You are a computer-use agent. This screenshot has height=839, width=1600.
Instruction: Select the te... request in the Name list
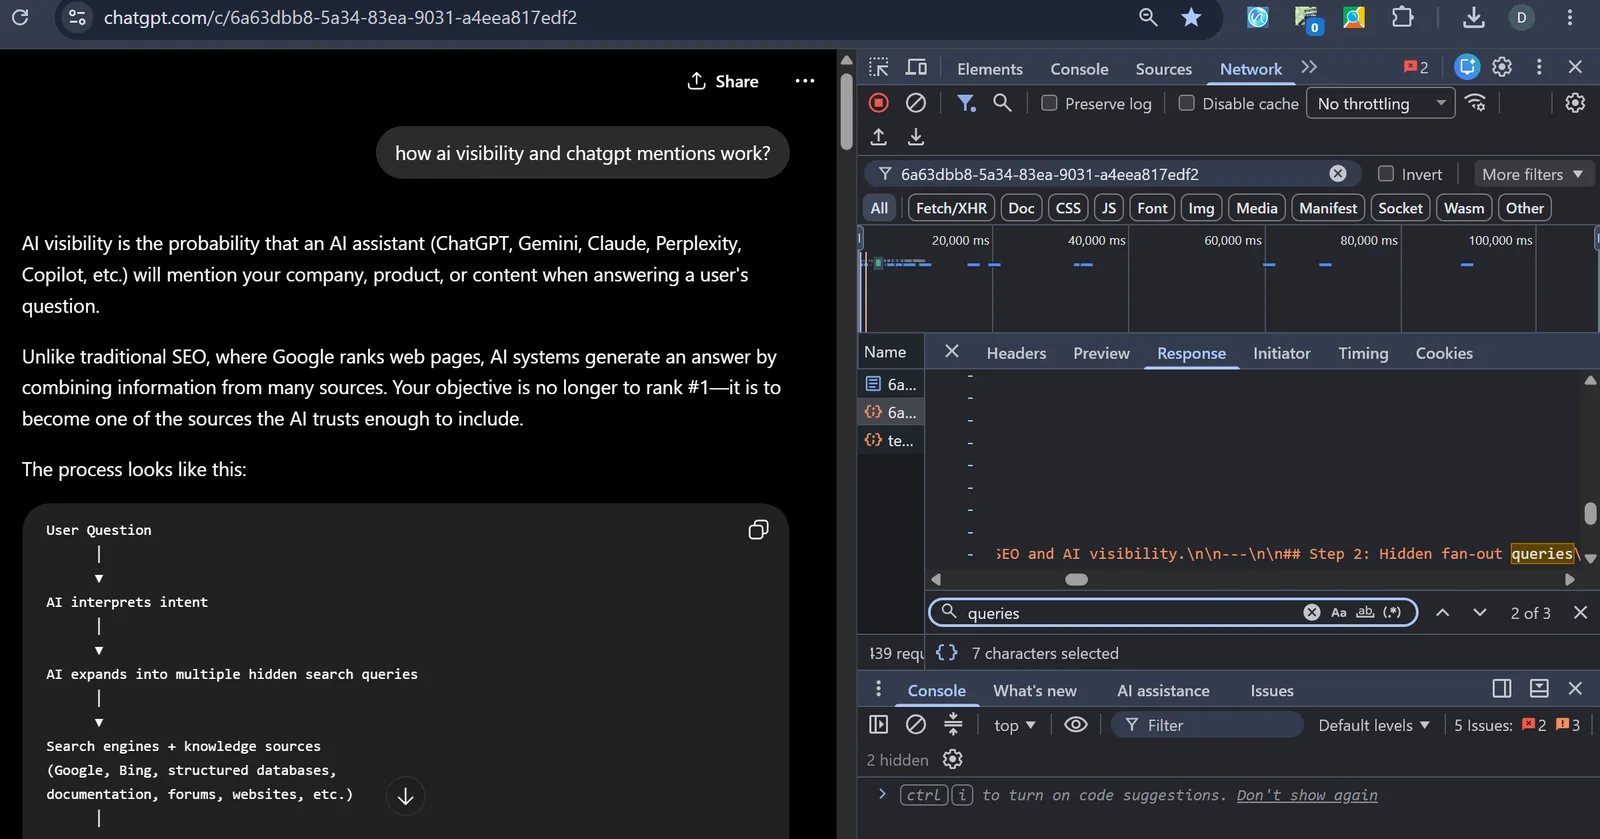890,440
